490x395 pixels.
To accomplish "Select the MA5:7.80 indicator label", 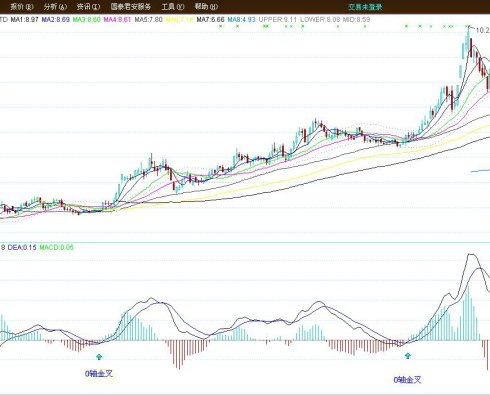I will pyautogui.click(x=148, y=20).
